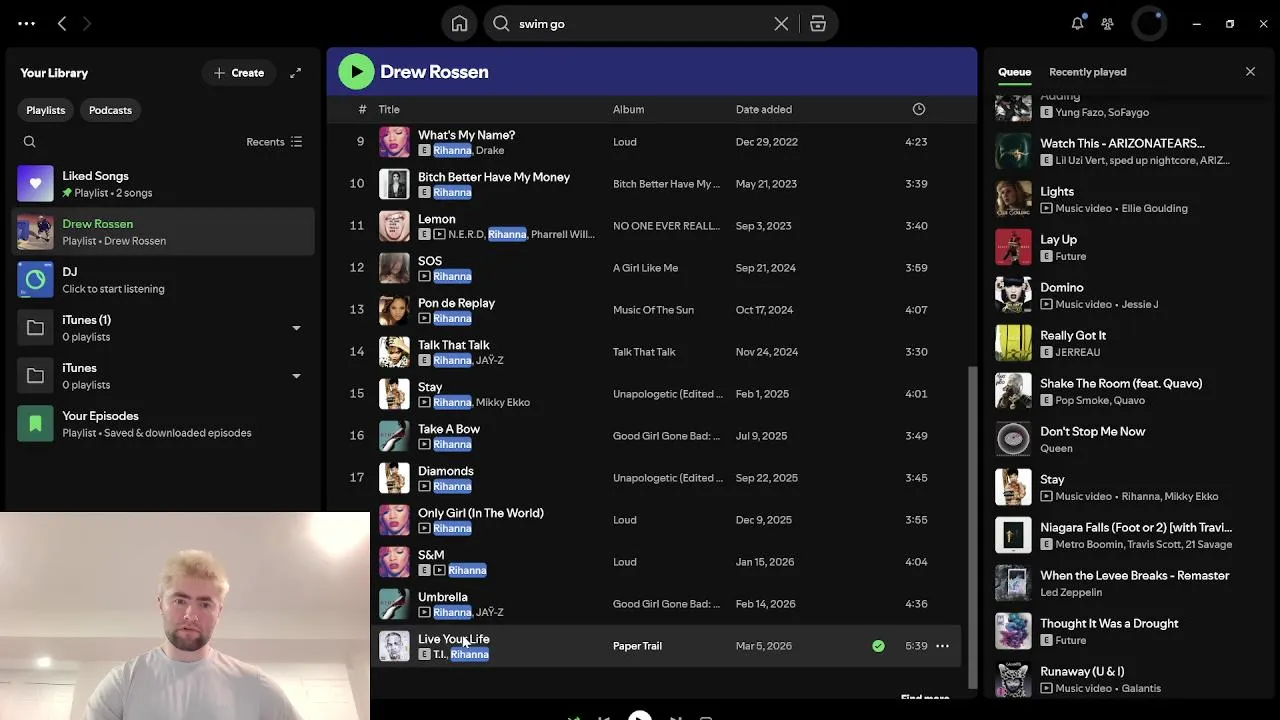The image size is (1280, 720).
Task: Switch to the Queue tab
Action: point(1014,72)
